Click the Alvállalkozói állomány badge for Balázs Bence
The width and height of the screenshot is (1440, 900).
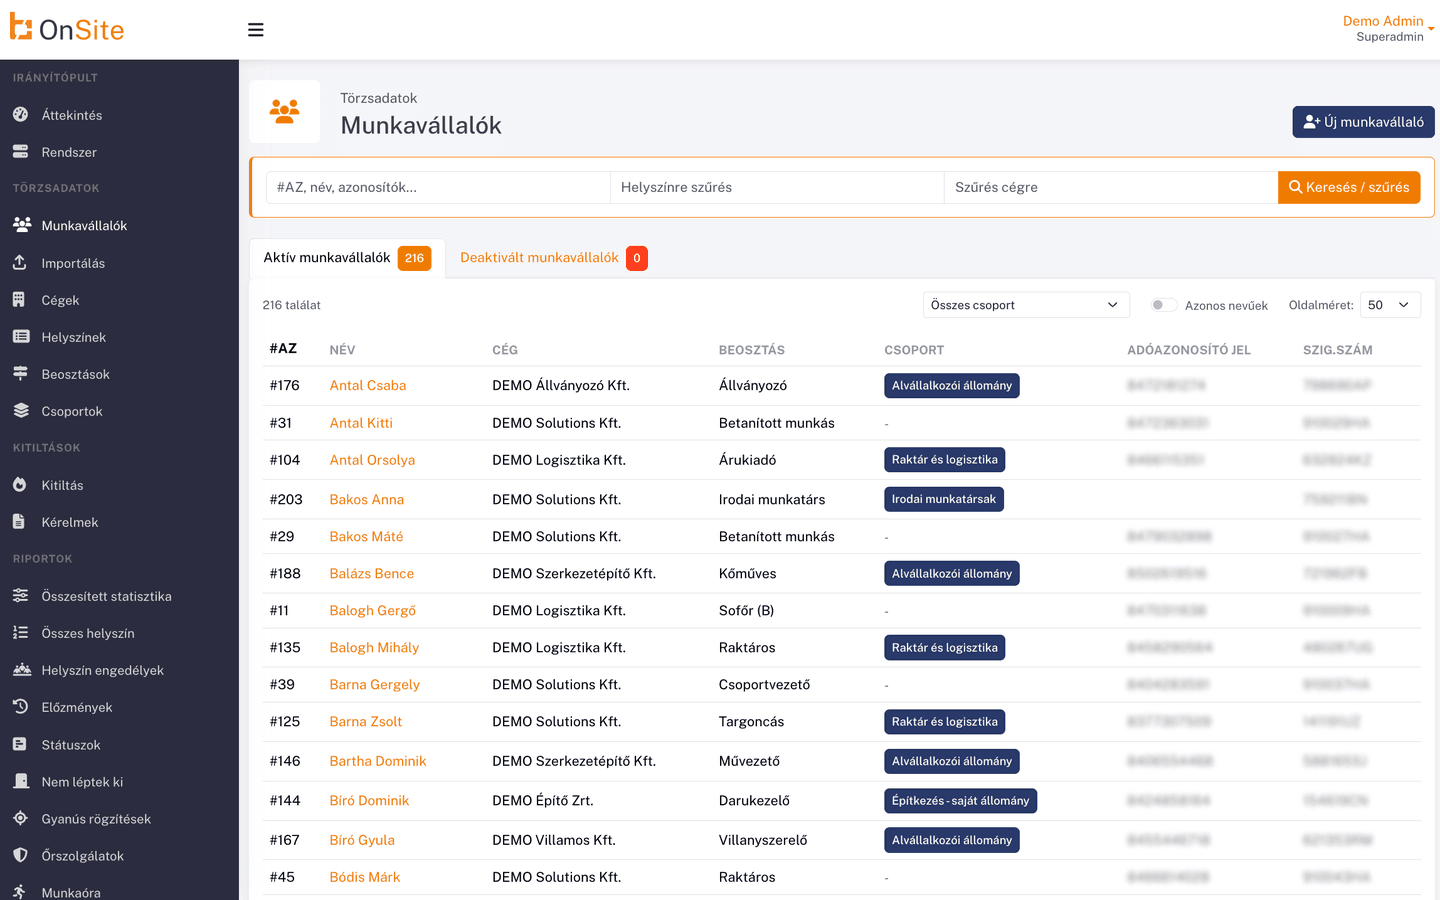[x=952, y=574]
